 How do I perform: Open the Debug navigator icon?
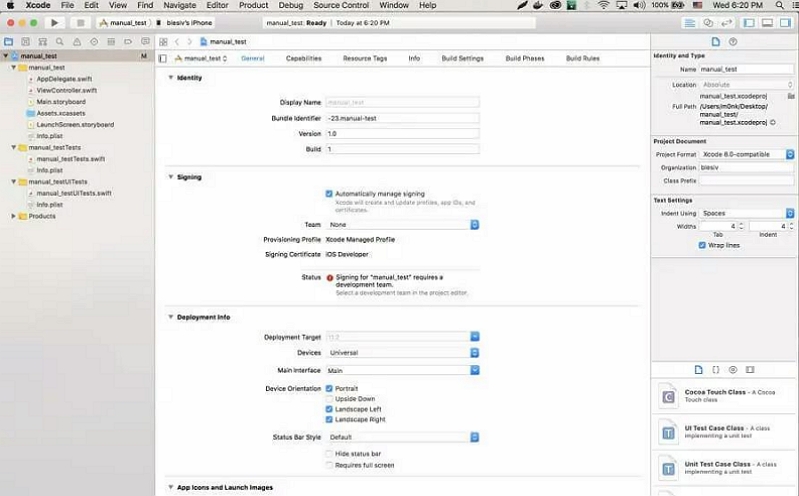point(111,42)
